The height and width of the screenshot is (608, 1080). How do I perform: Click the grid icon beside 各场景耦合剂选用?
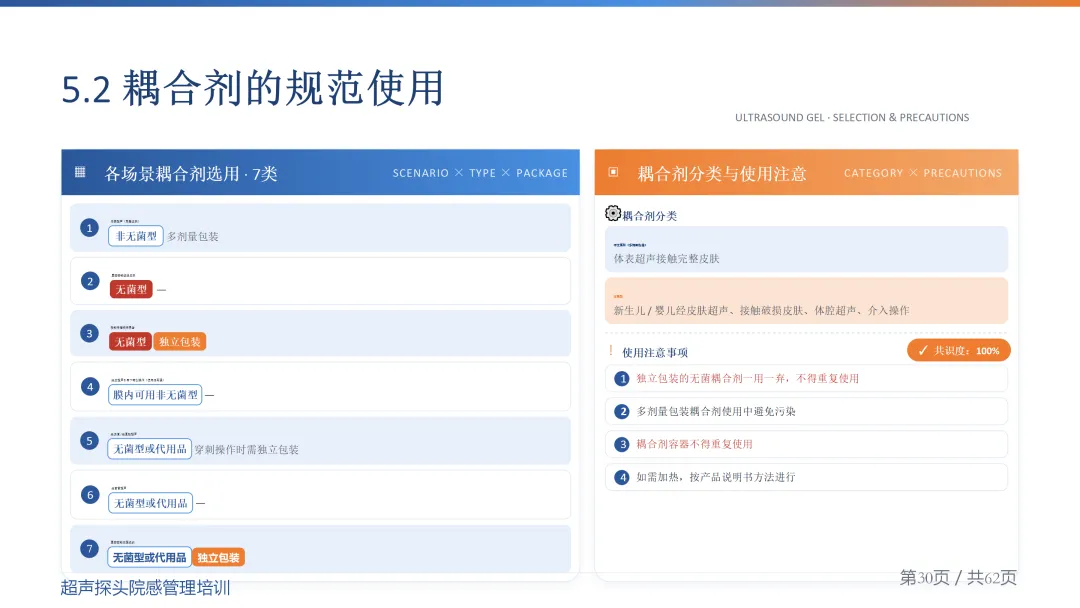80,172
